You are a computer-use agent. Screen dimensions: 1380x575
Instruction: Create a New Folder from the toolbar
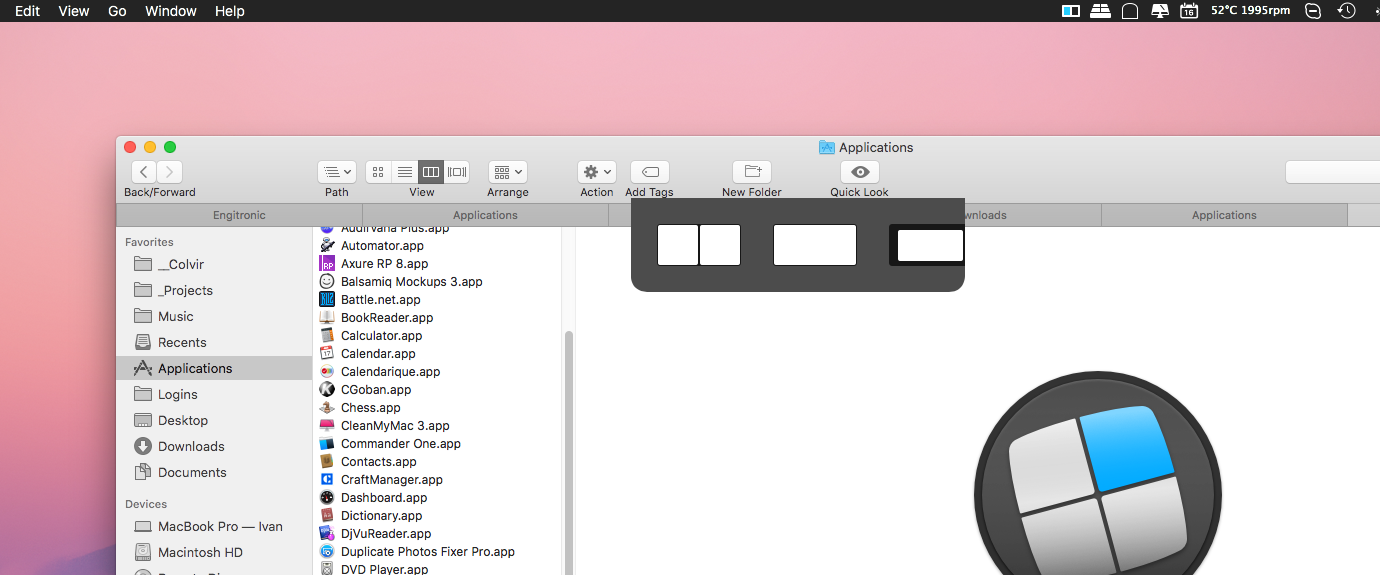(x=752, y=172)
